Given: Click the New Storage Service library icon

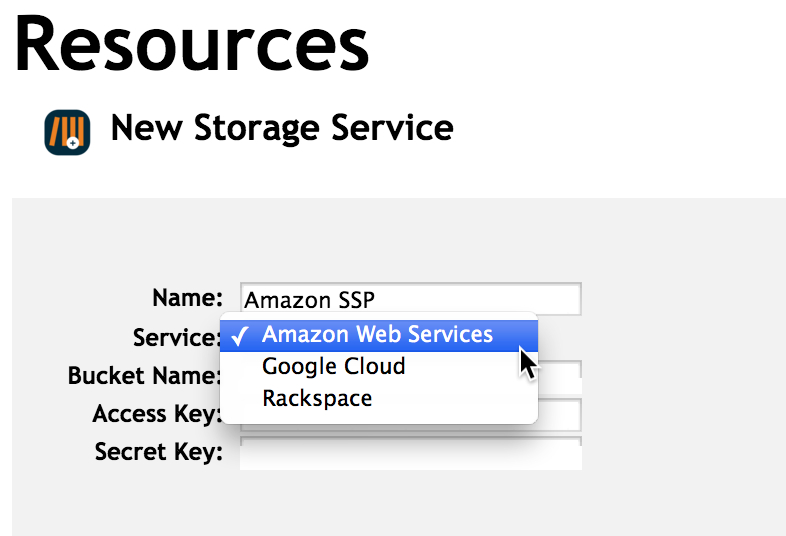Looking at the screenshot, I should pyautogui.click(x=67, y=132).
